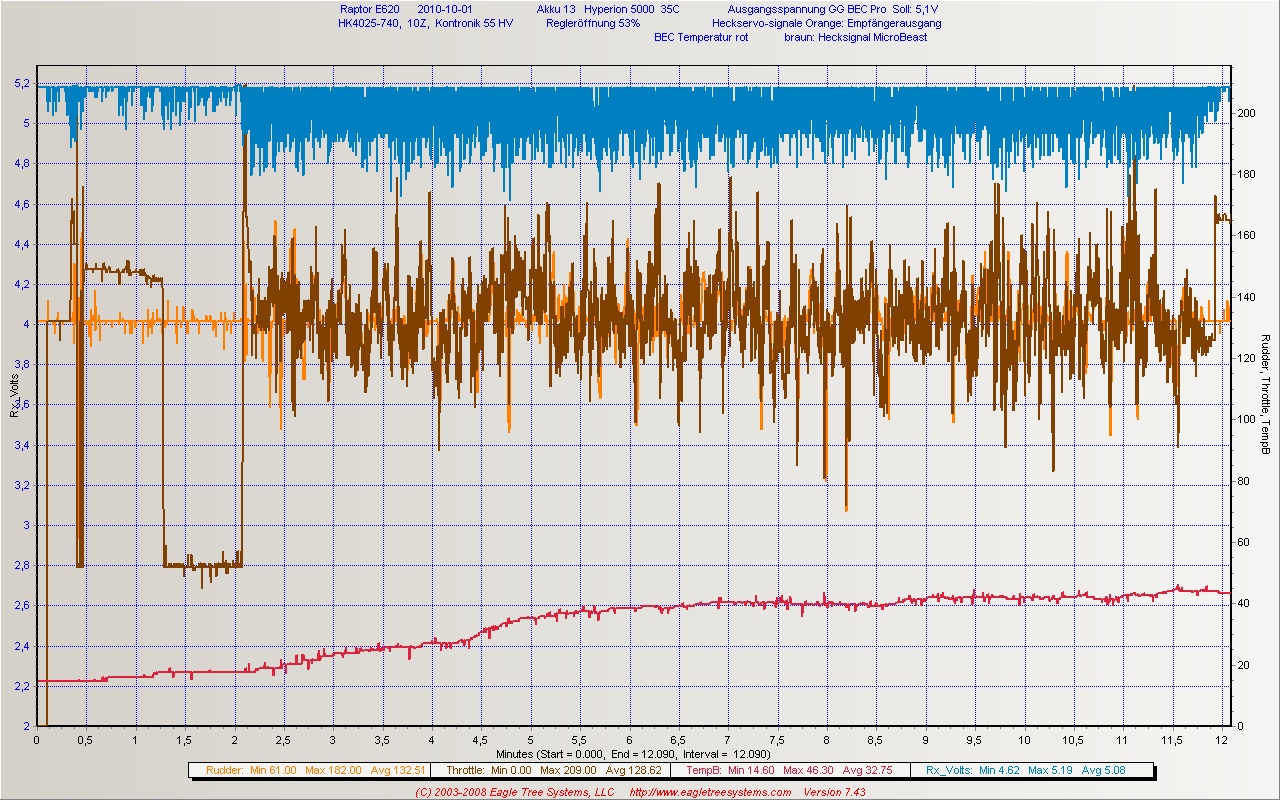Click the Rudder, Throttle, TempB right axis title
This screenshot has width=1280, height=800.
[x=1266, y=394]
